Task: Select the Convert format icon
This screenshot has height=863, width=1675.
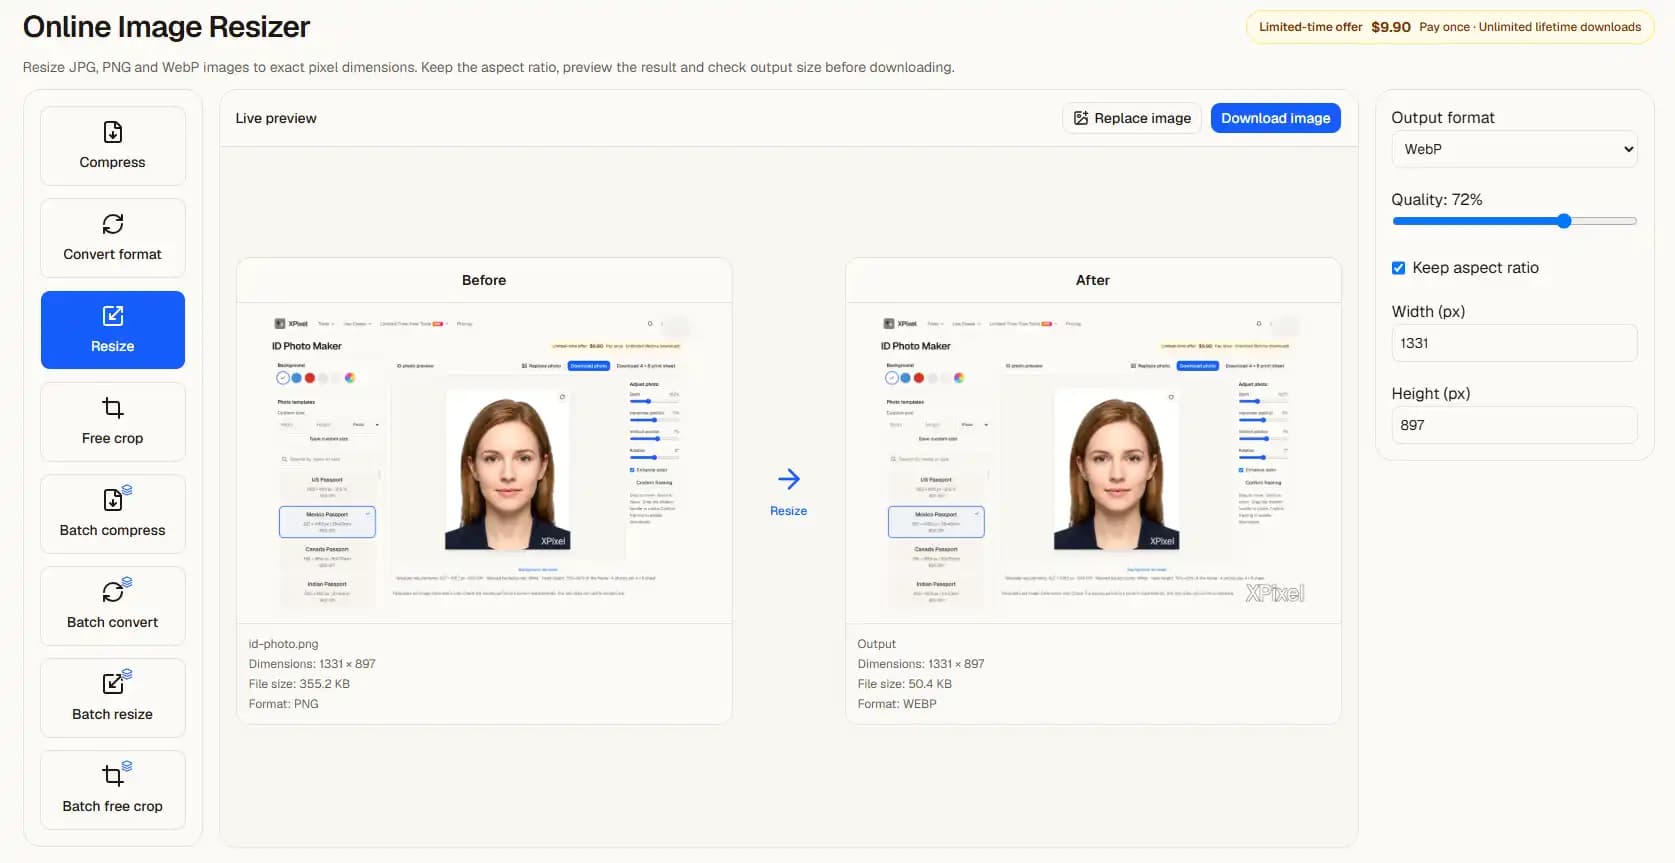Action: [113, 224]
